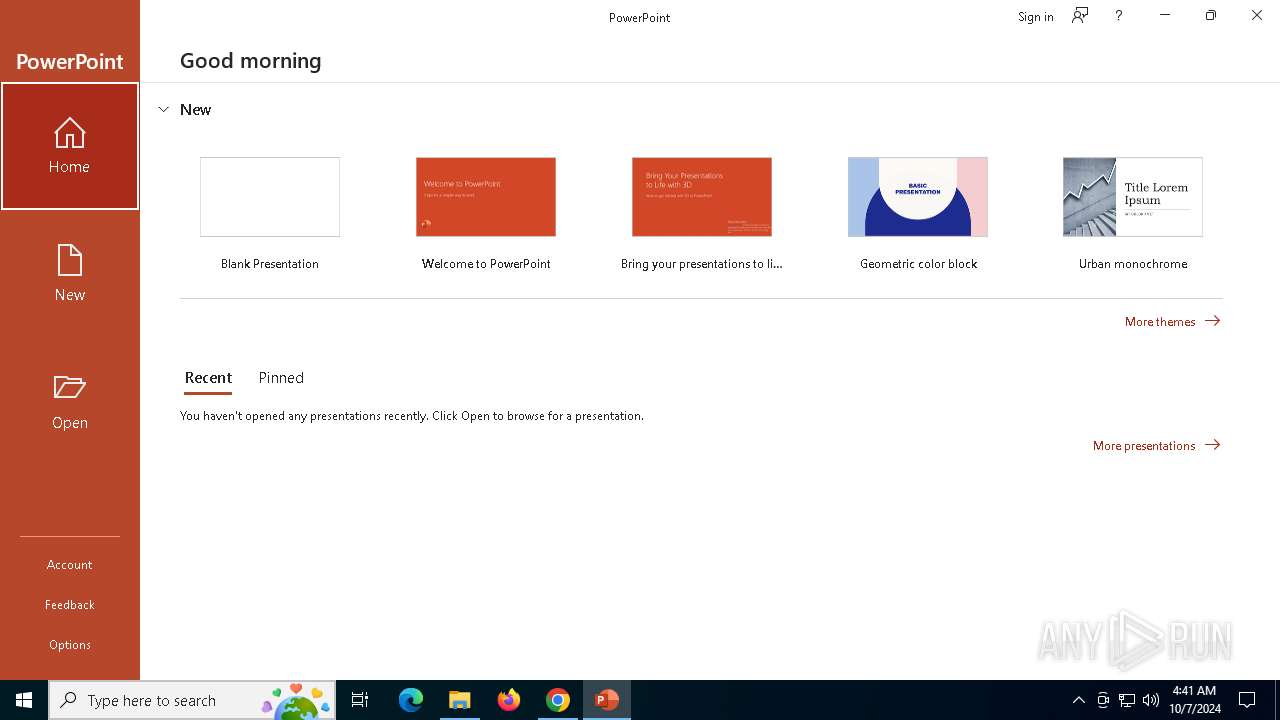Select the Blank Presentation template

270,214
